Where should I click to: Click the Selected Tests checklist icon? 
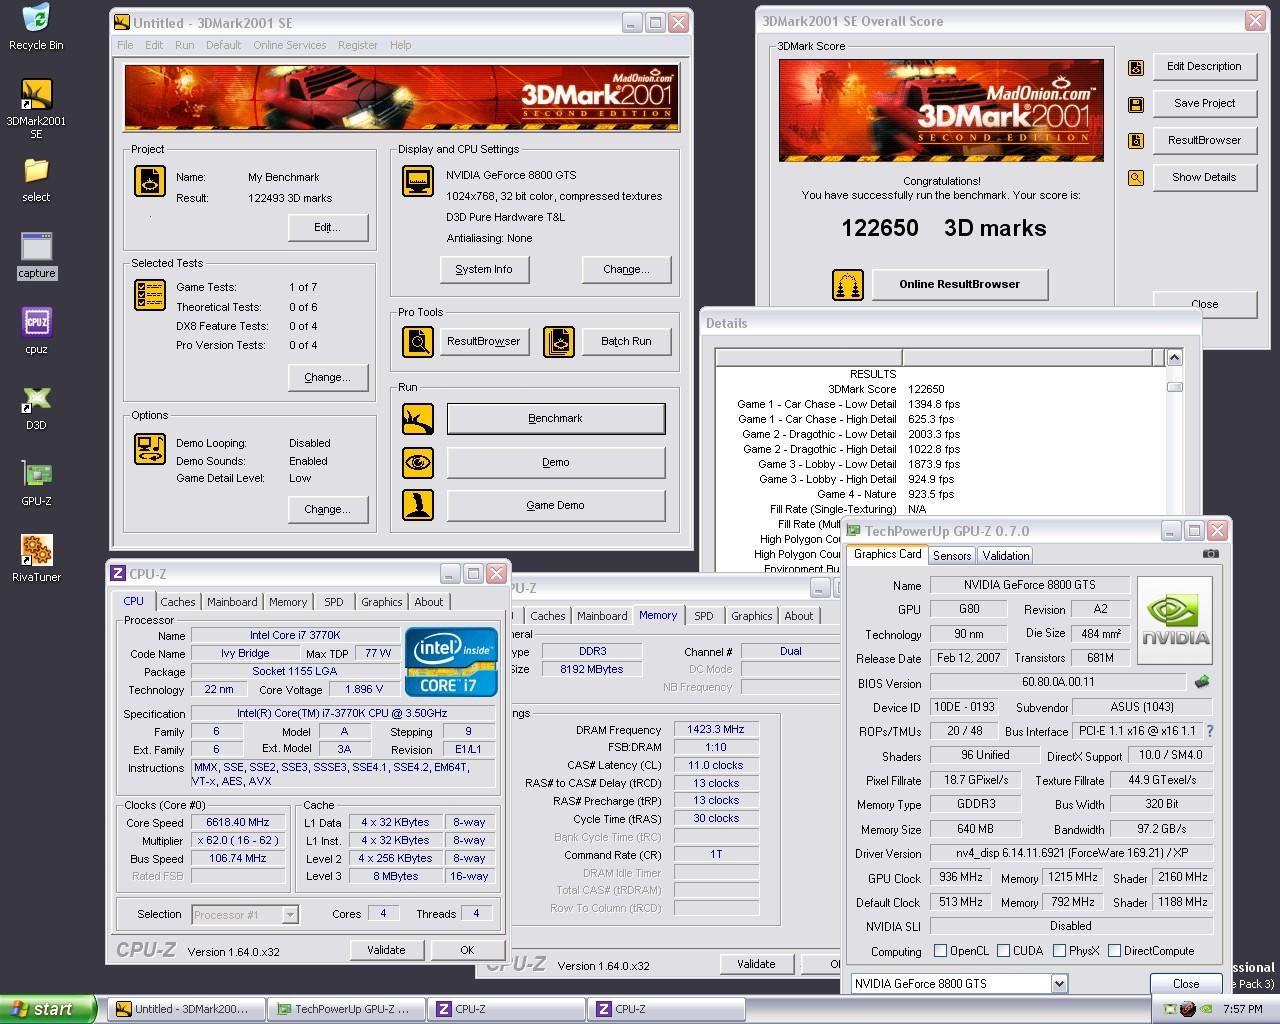pyautogui.click(x=150, y=295)
